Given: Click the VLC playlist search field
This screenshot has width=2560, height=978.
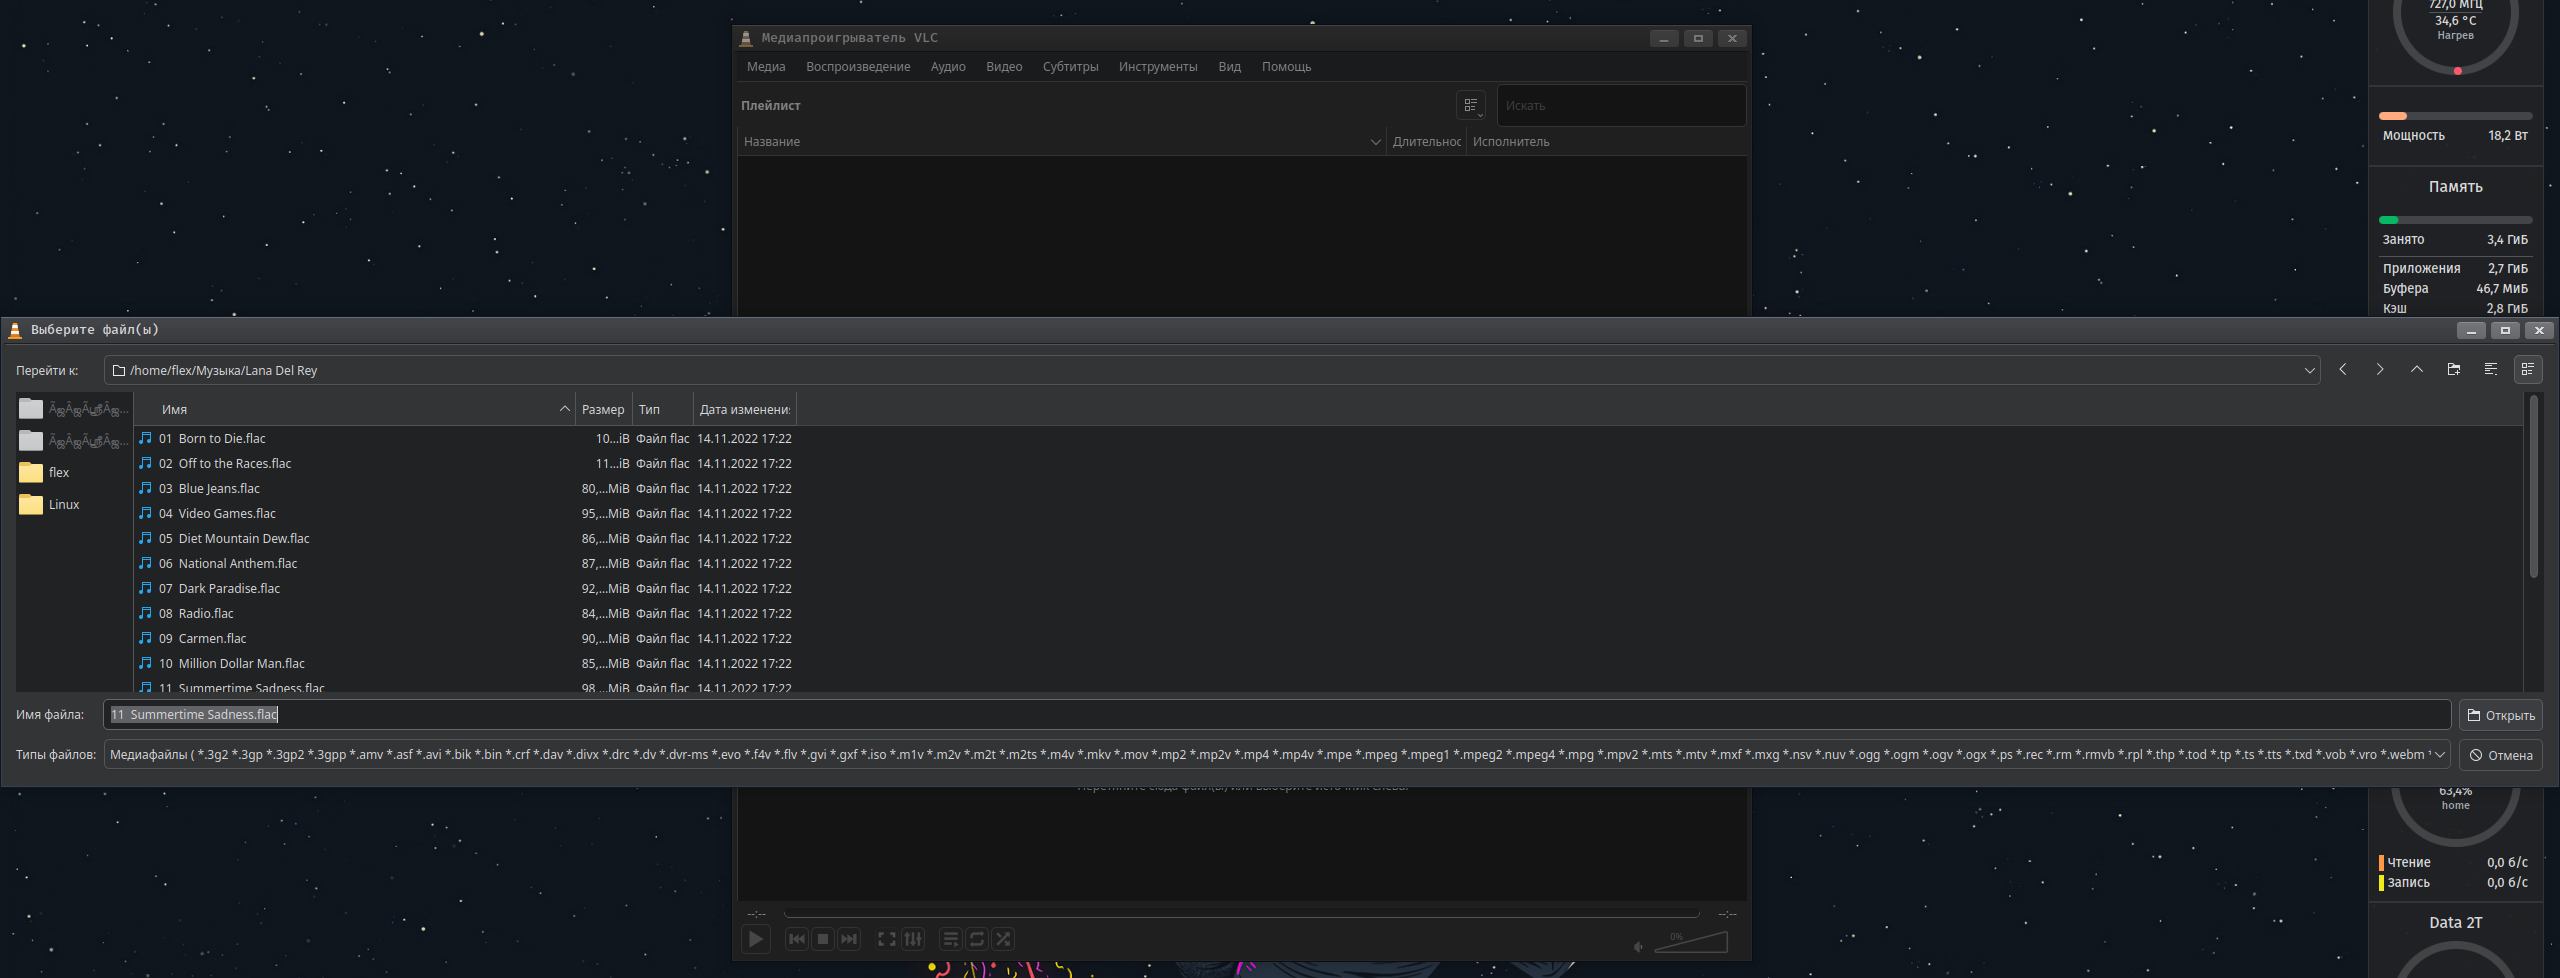Looking at the screenshot, I should 1621,106.
